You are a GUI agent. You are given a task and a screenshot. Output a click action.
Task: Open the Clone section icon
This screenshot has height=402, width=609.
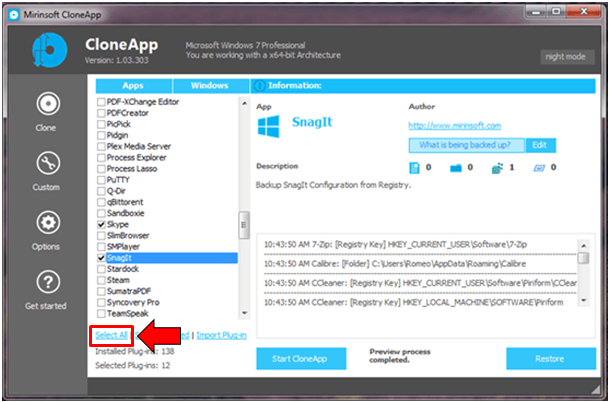pyautogui.click(x=48, y=104)
